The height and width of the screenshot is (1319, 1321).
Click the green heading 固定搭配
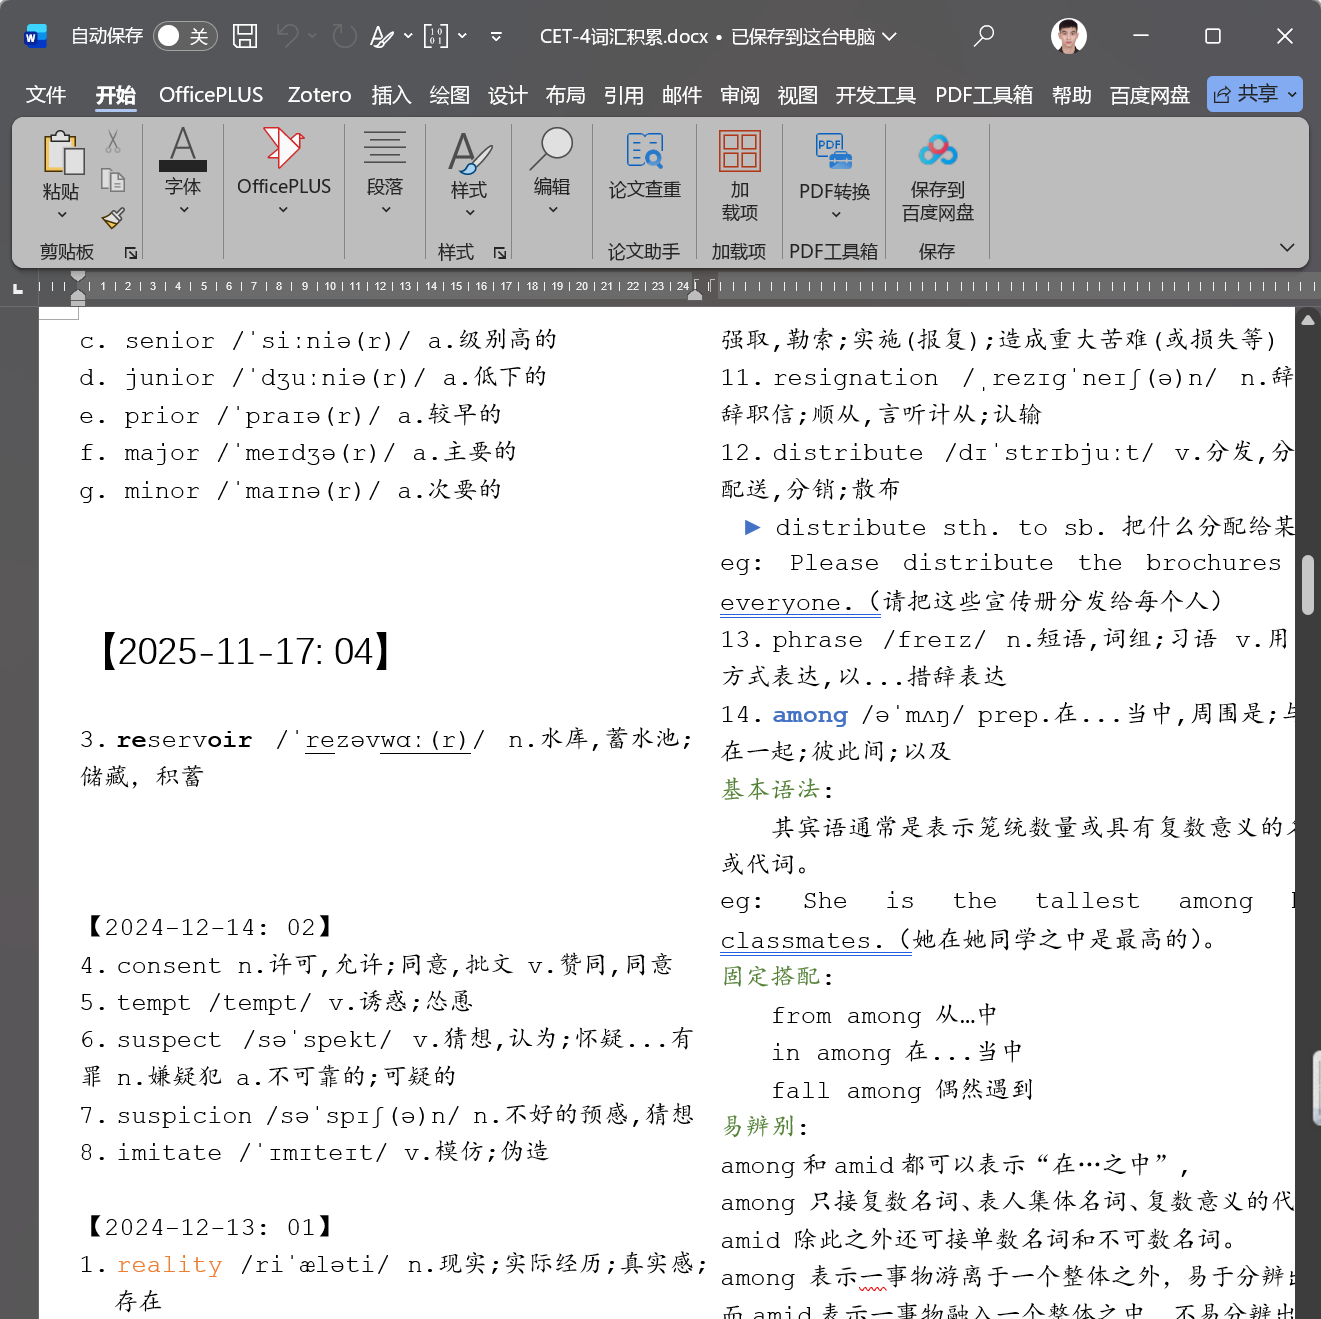coord(770,977)
